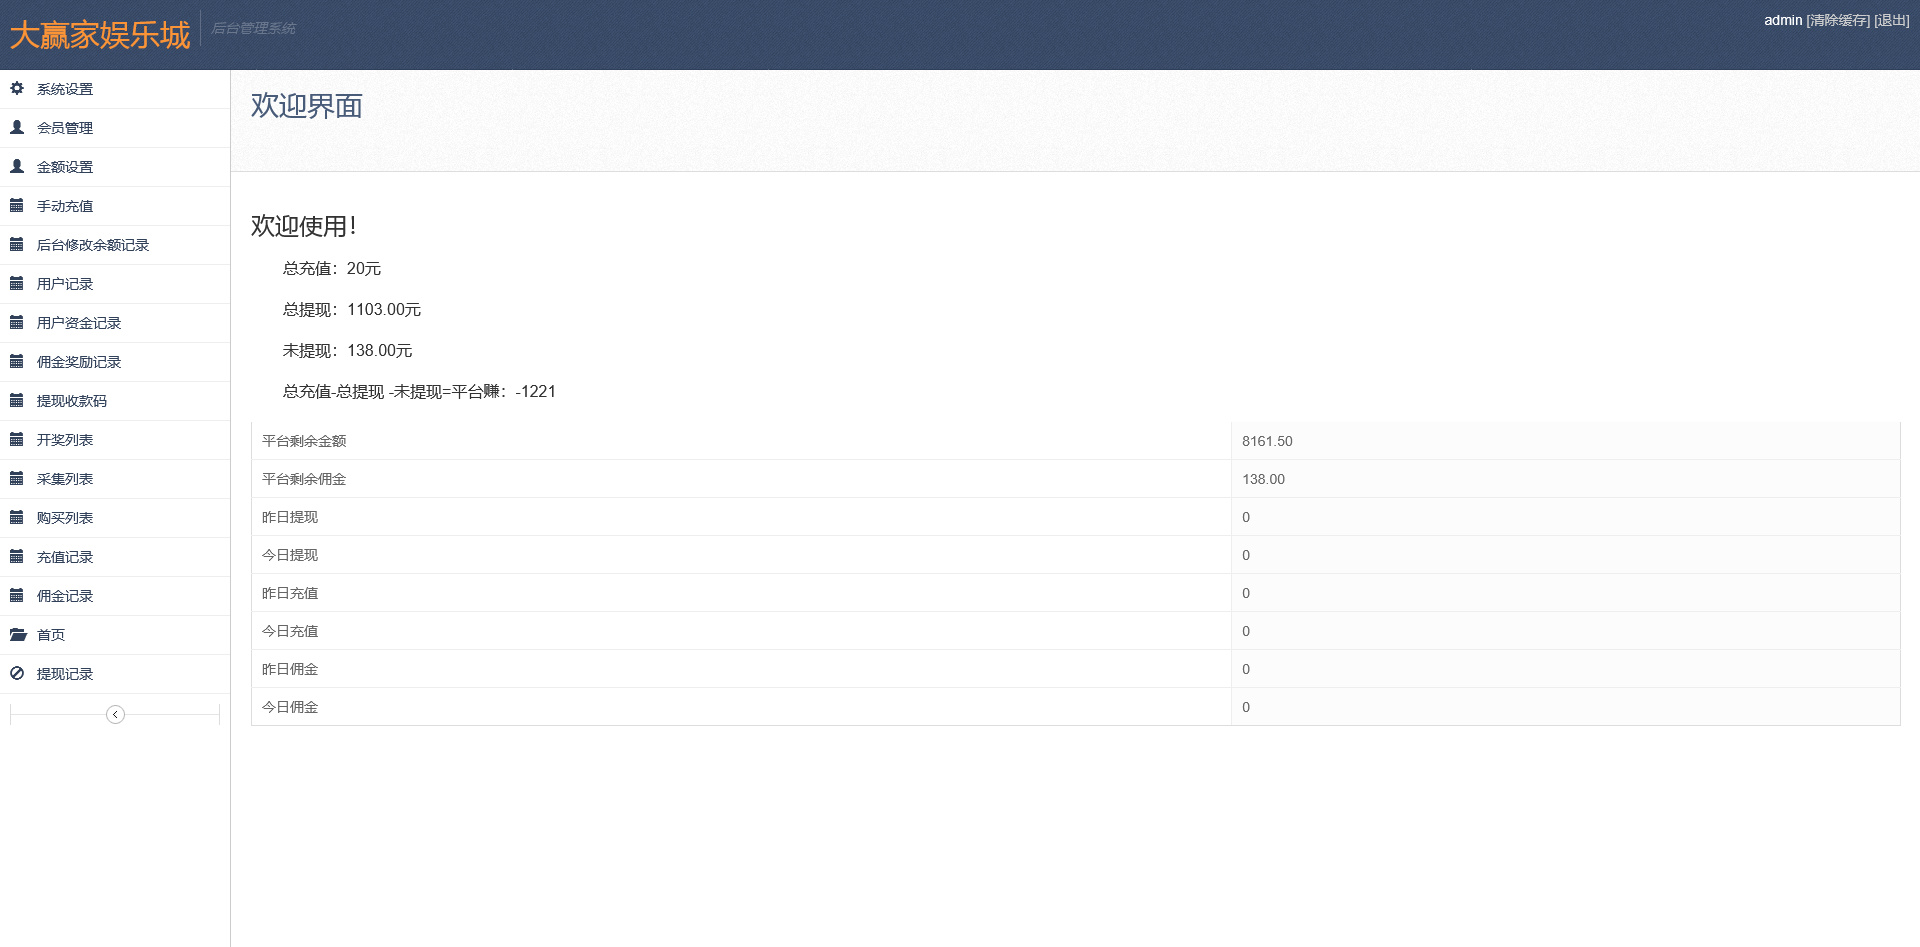
Task: Click the 平台剩余金额 table cell
Action: pyautogui.click(x=741, y=441)
